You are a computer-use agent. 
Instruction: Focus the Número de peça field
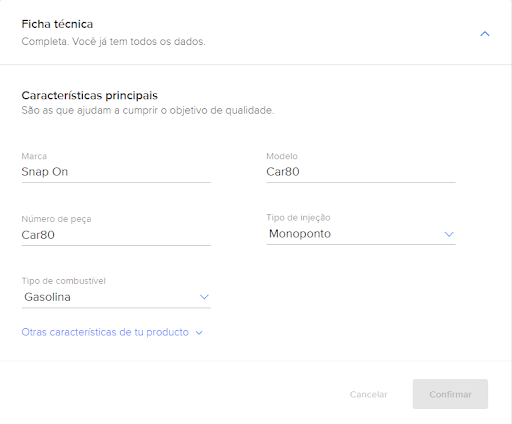(116, 235)
